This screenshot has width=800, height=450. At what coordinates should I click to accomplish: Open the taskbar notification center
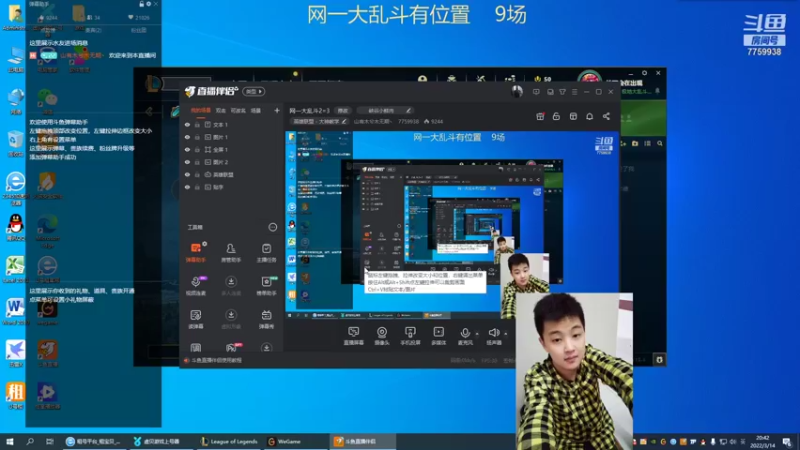(x=787, y=441)
